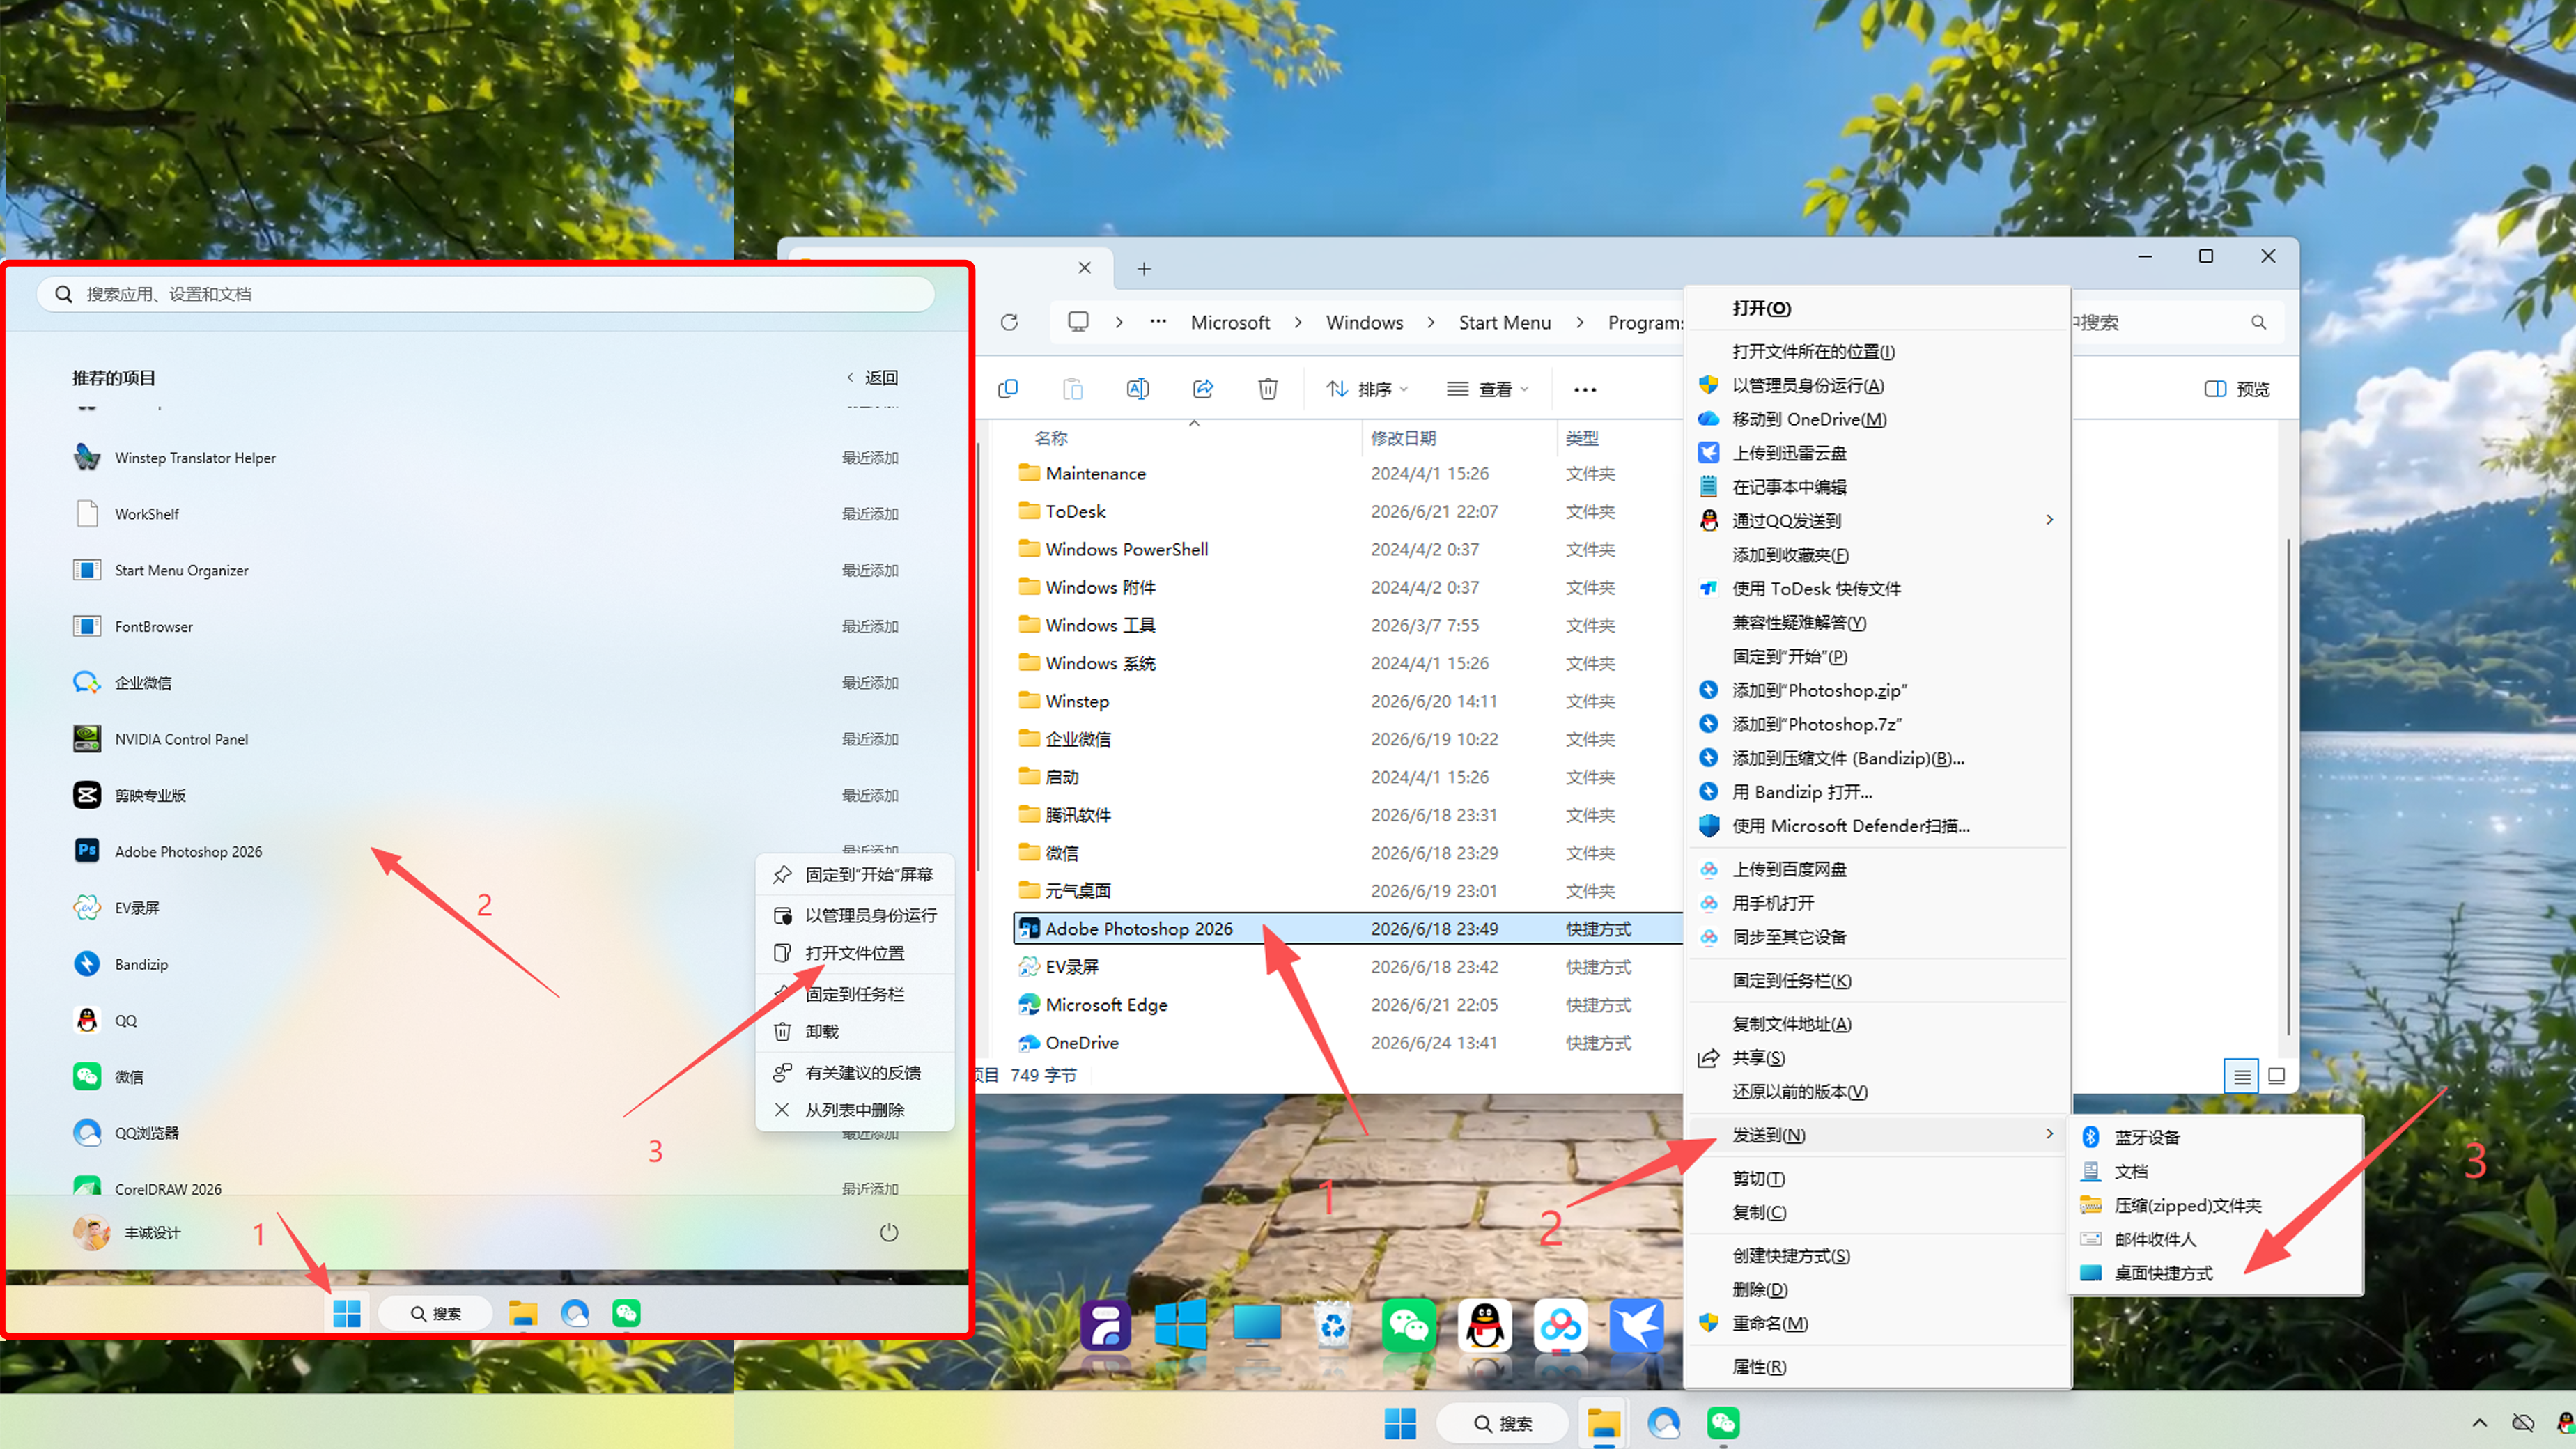Expand the chevron after Microsoft in the breadcrumb

[1298, 322]
